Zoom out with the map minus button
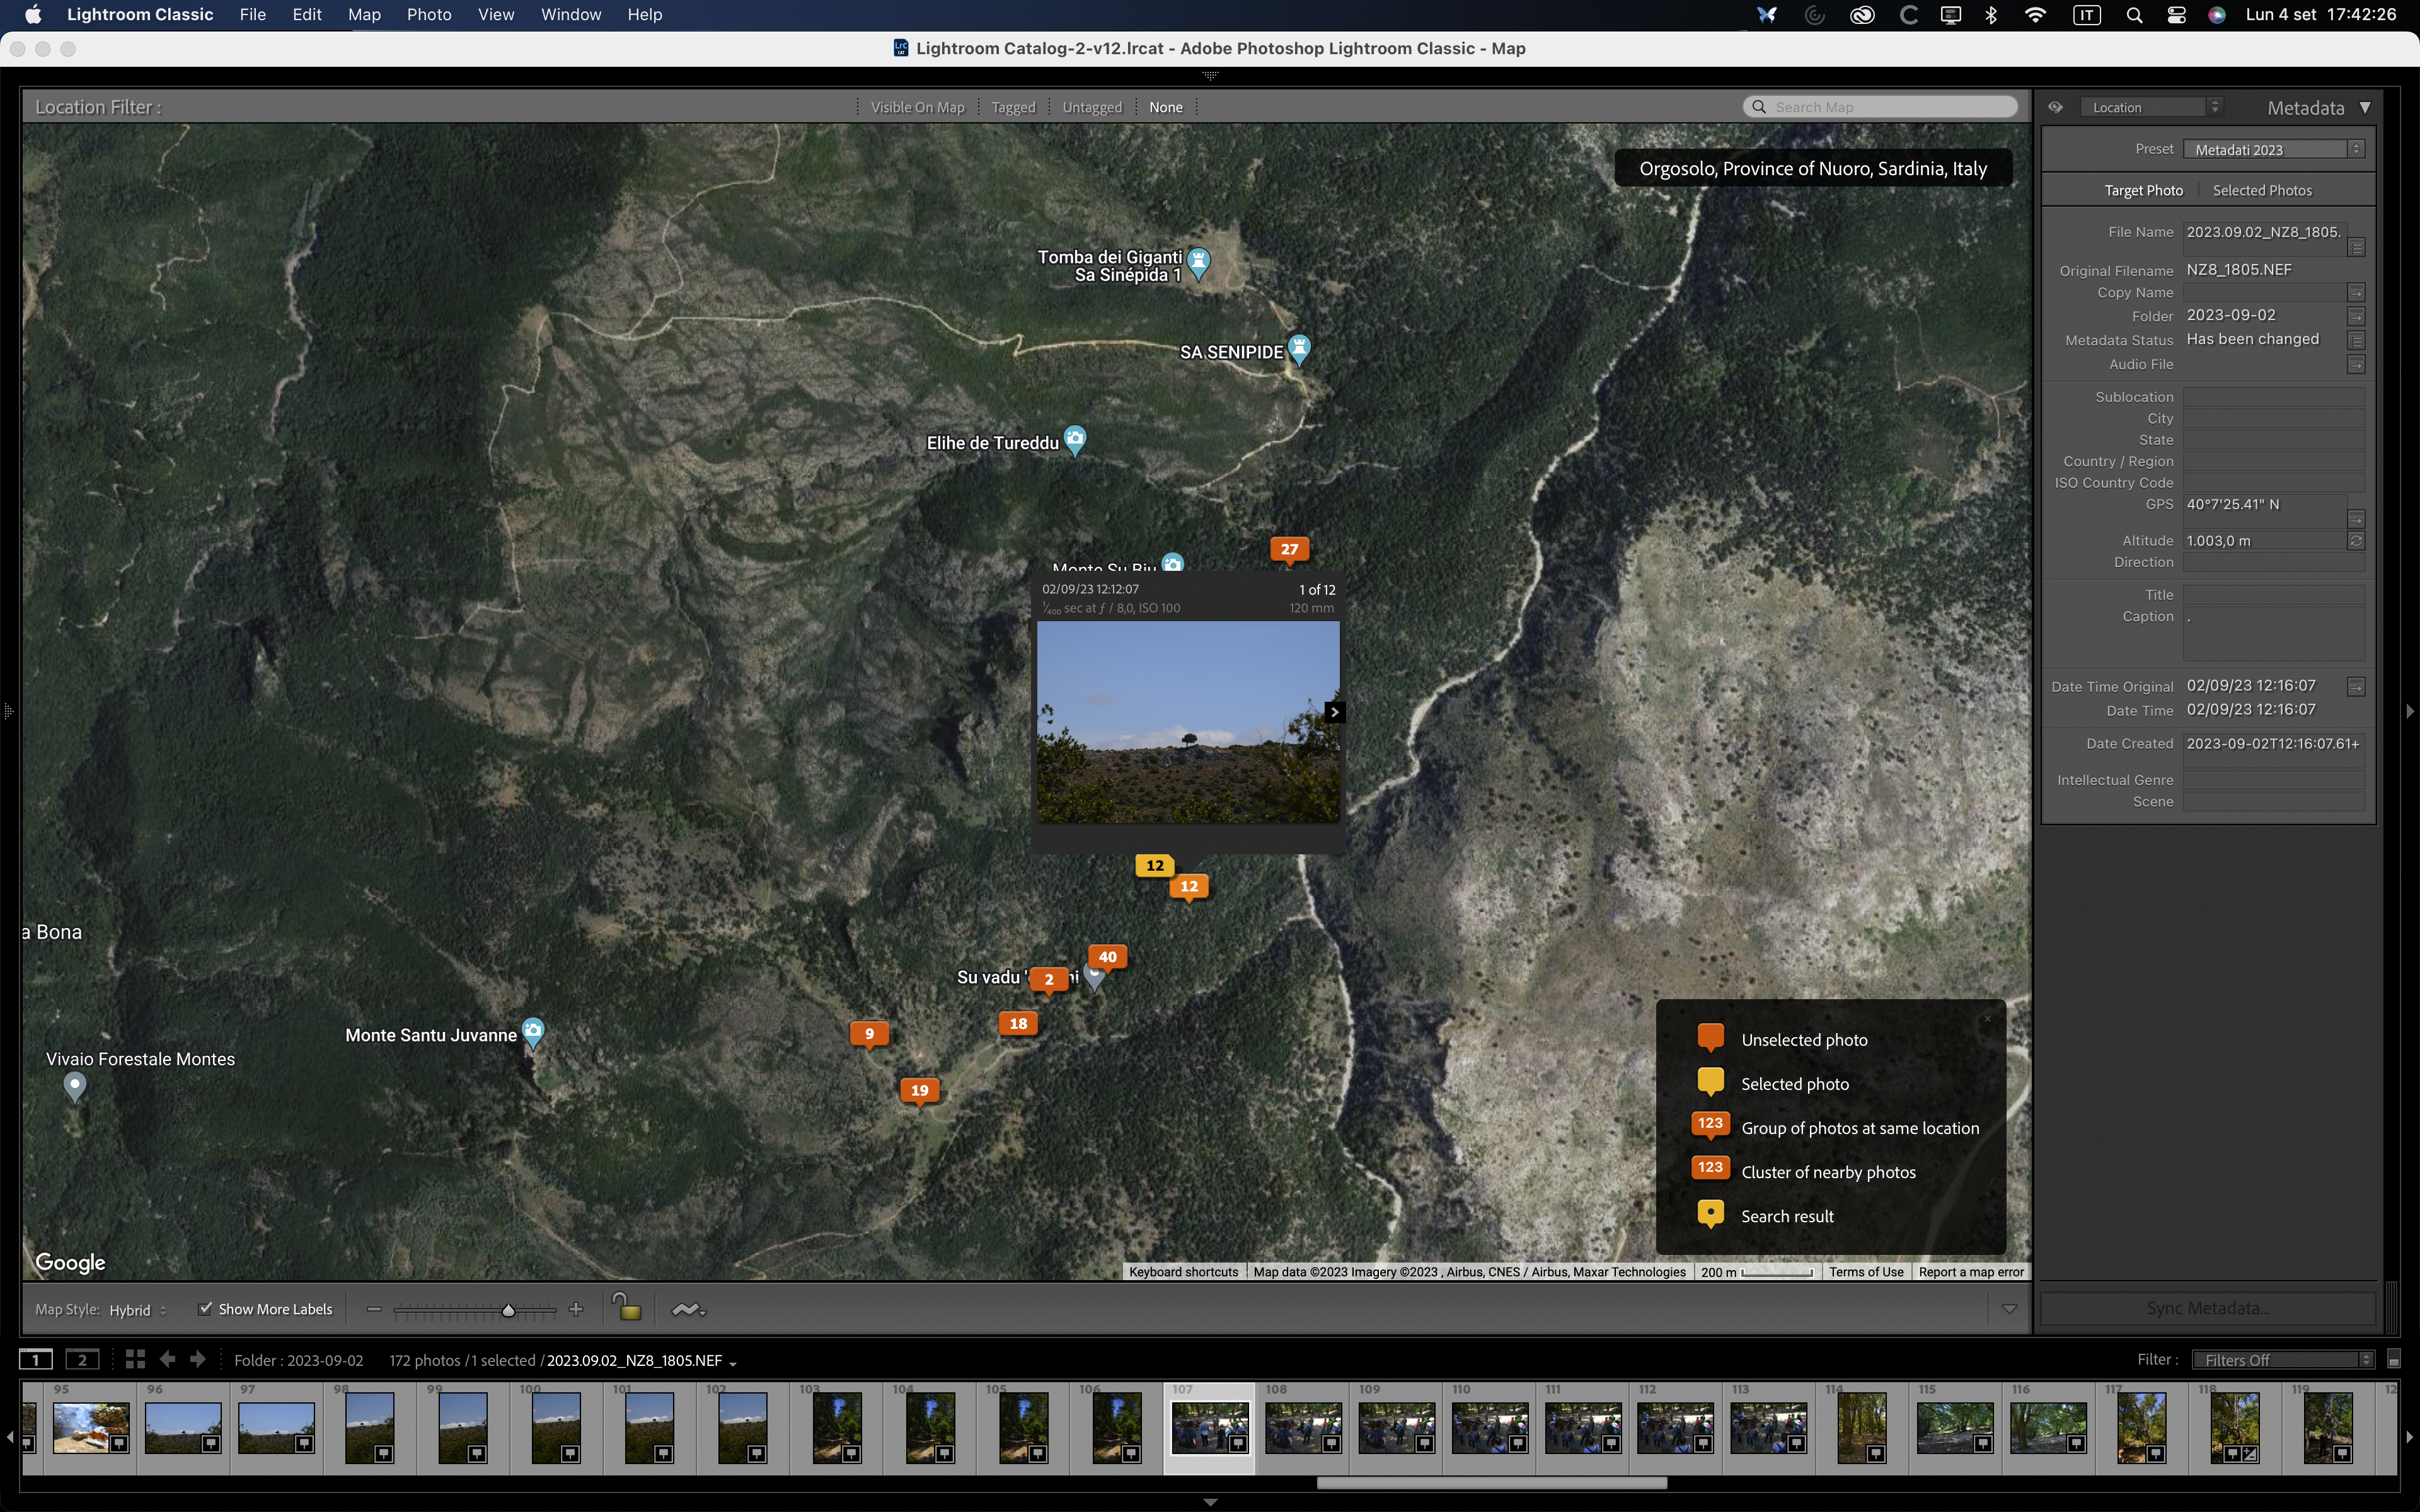This screenshot has width=2420, height=1512. coord(374,1309)
